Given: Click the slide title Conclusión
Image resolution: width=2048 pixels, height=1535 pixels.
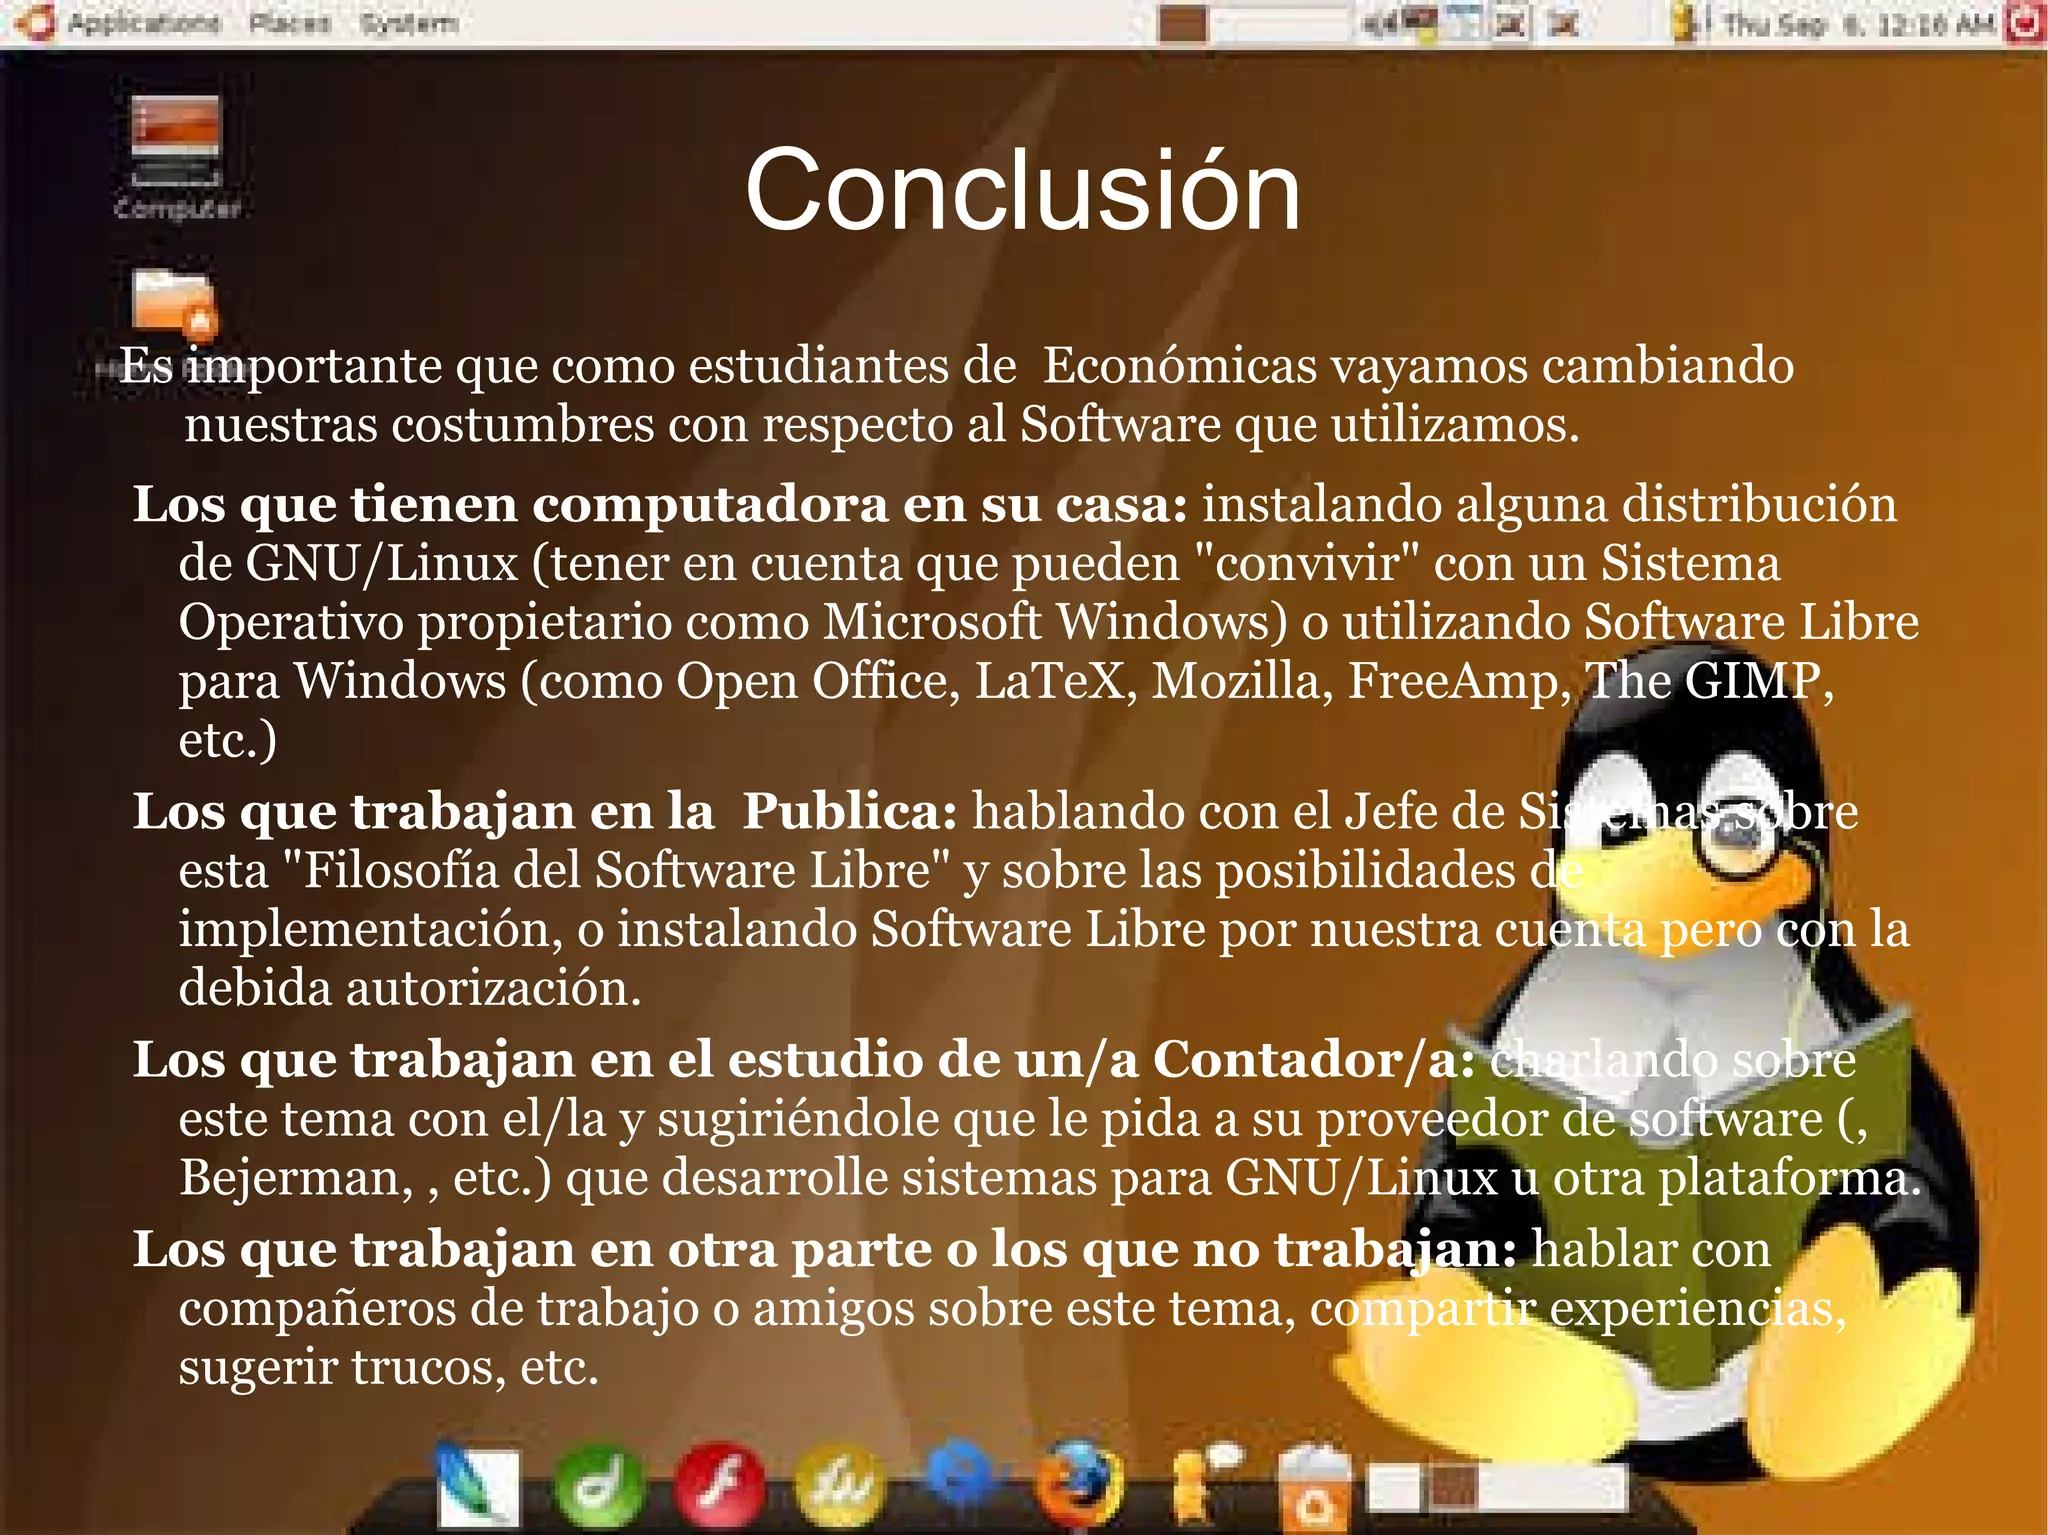Looking at the screenshot, I should point(1023,190).
